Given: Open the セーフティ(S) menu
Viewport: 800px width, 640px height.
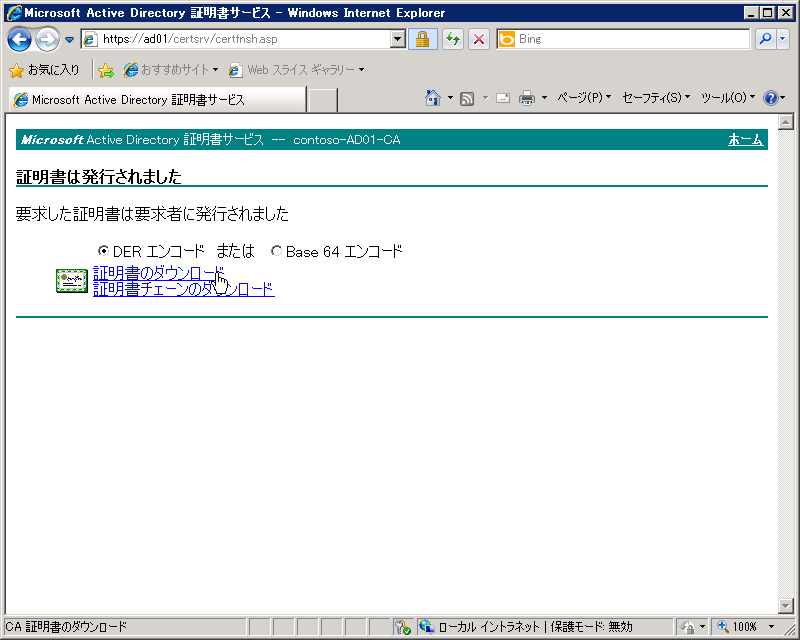Looking at the screenshot, I should (x=656, y=97).
